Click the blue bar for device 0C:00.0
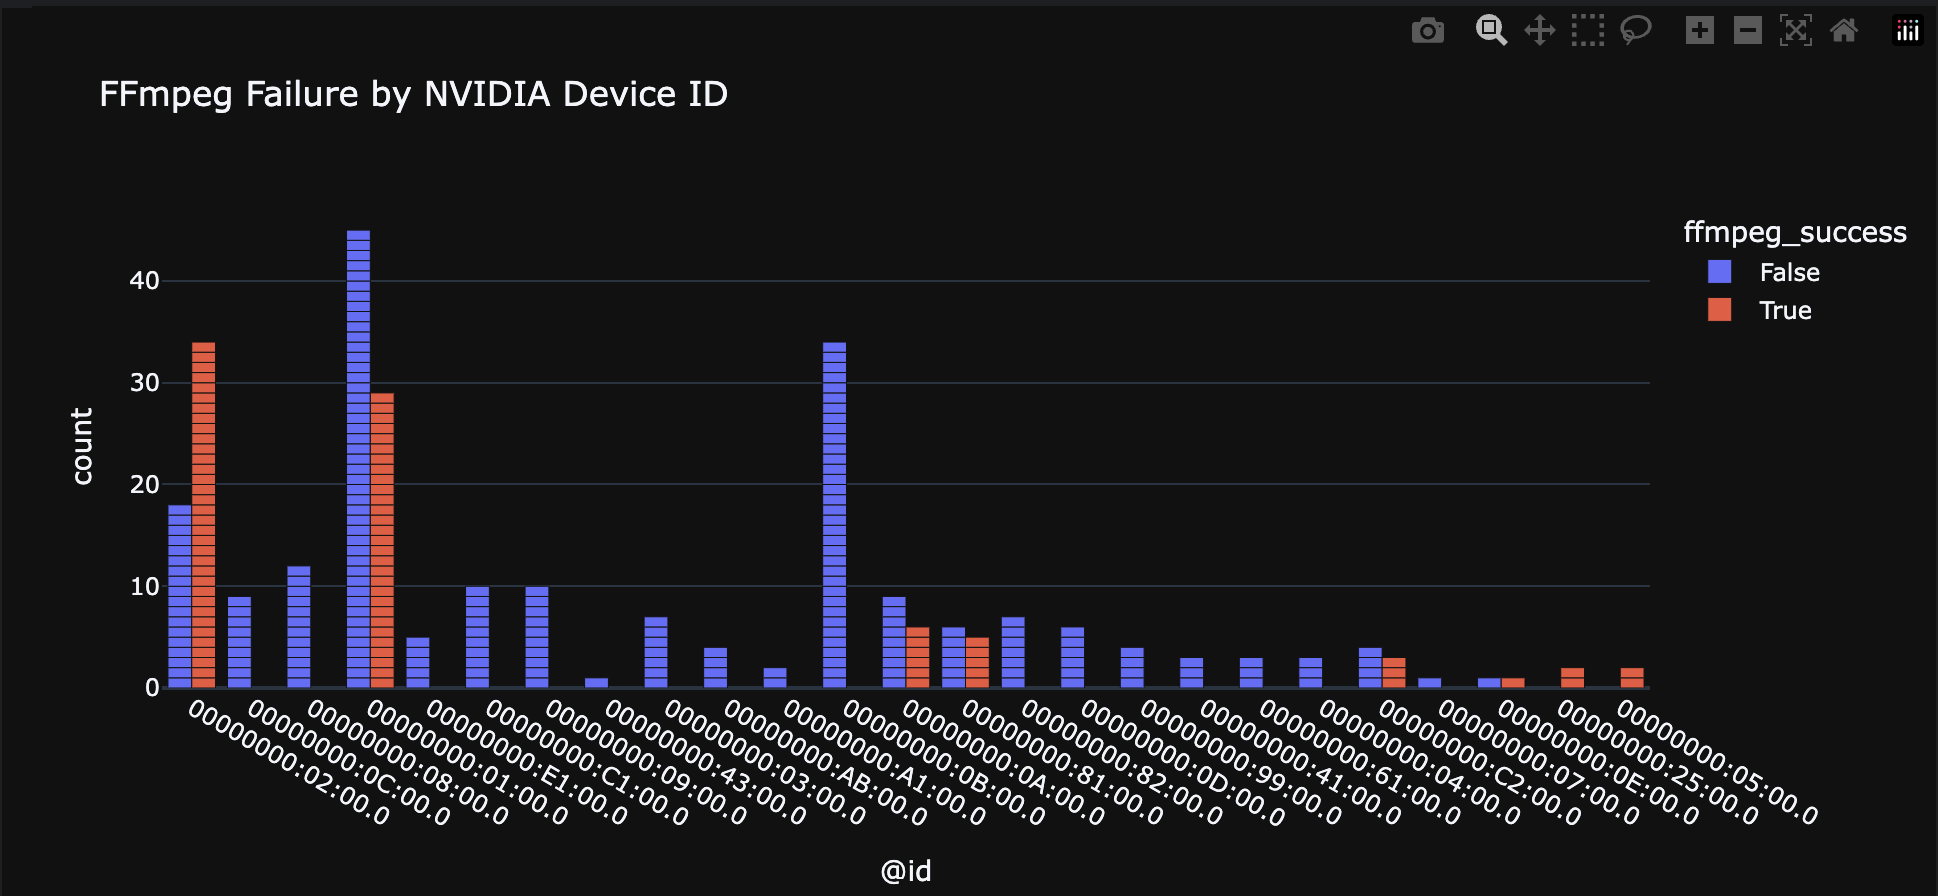 coord(239,642)
